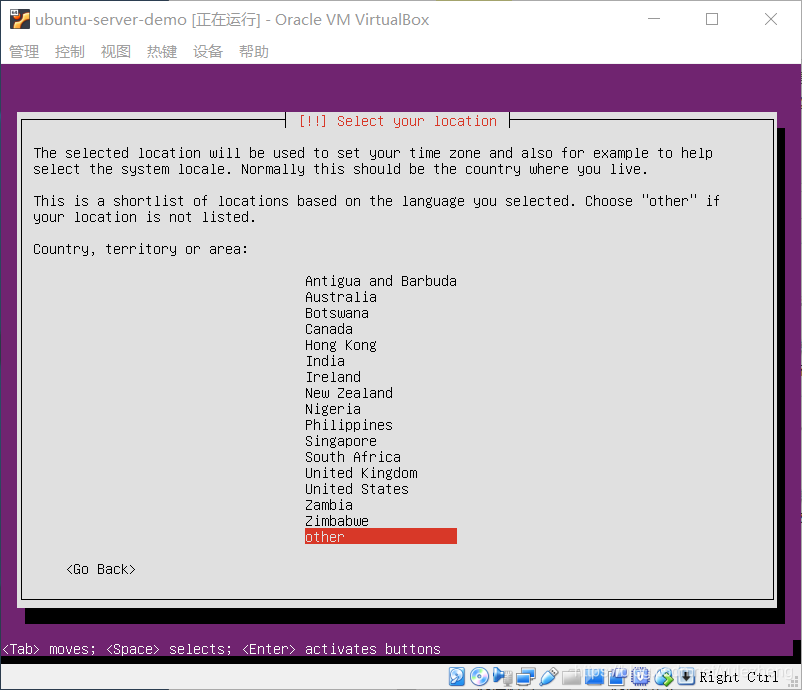Click the 'Right Ctrl' host key label
The image size is (802, 690).
[x=739, y=677]
